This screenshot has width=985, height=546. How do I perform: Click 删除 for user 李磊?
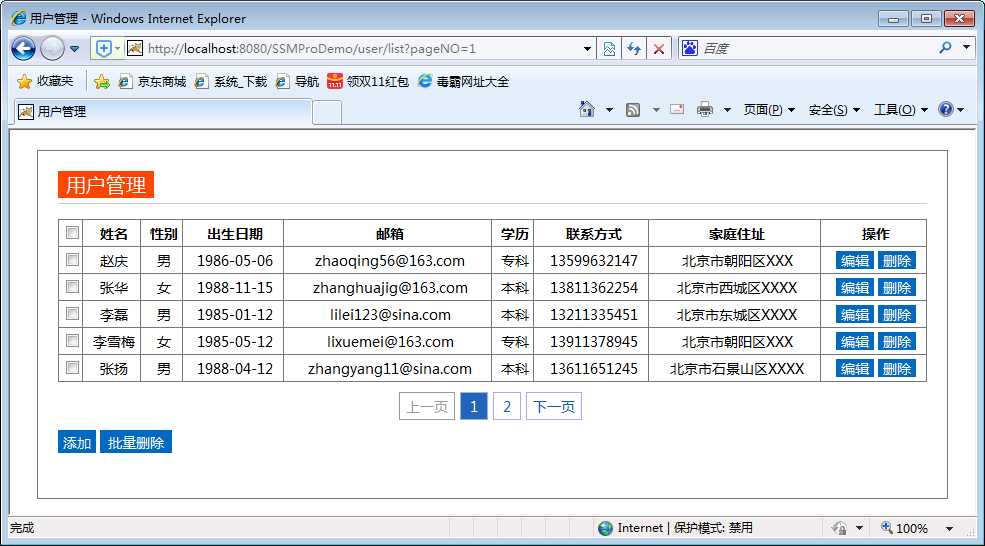896,315
